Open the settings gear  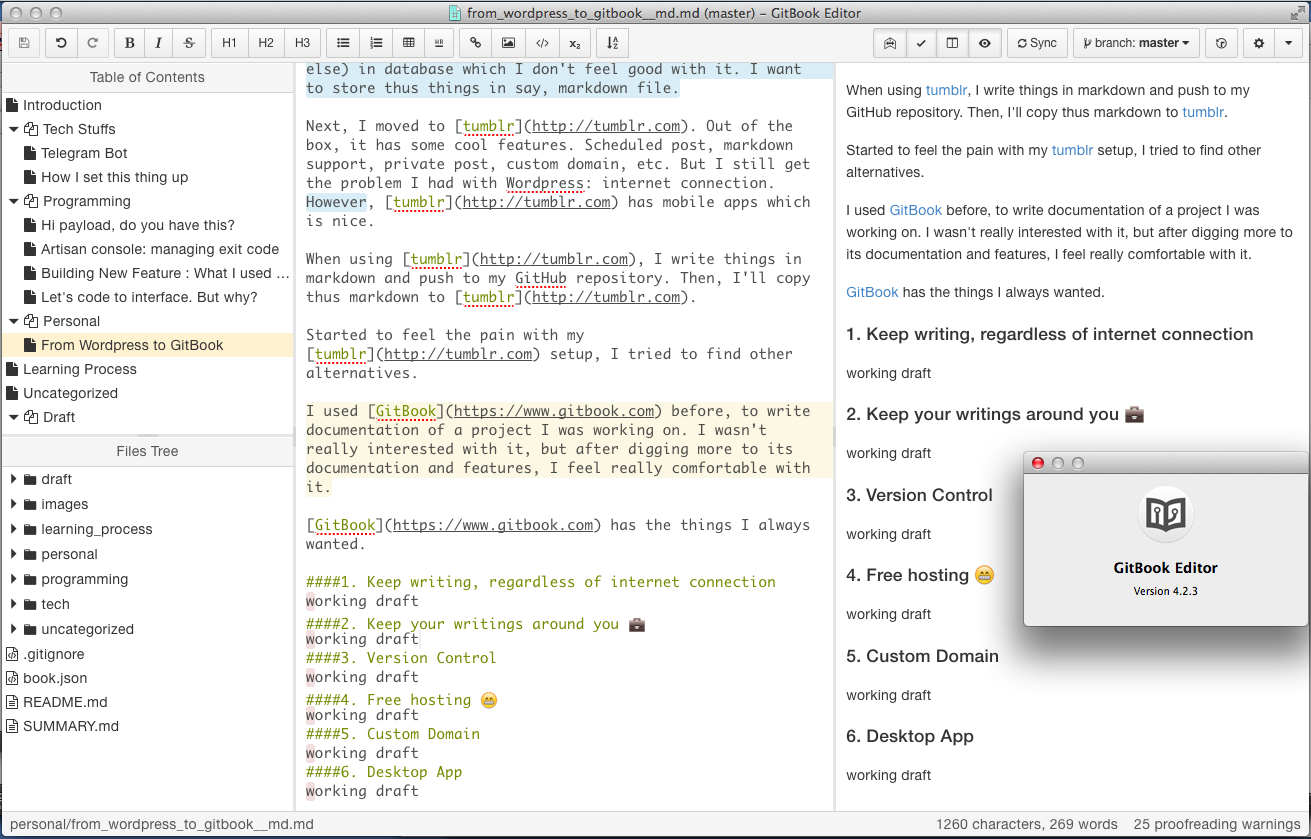coord(1259,43)
